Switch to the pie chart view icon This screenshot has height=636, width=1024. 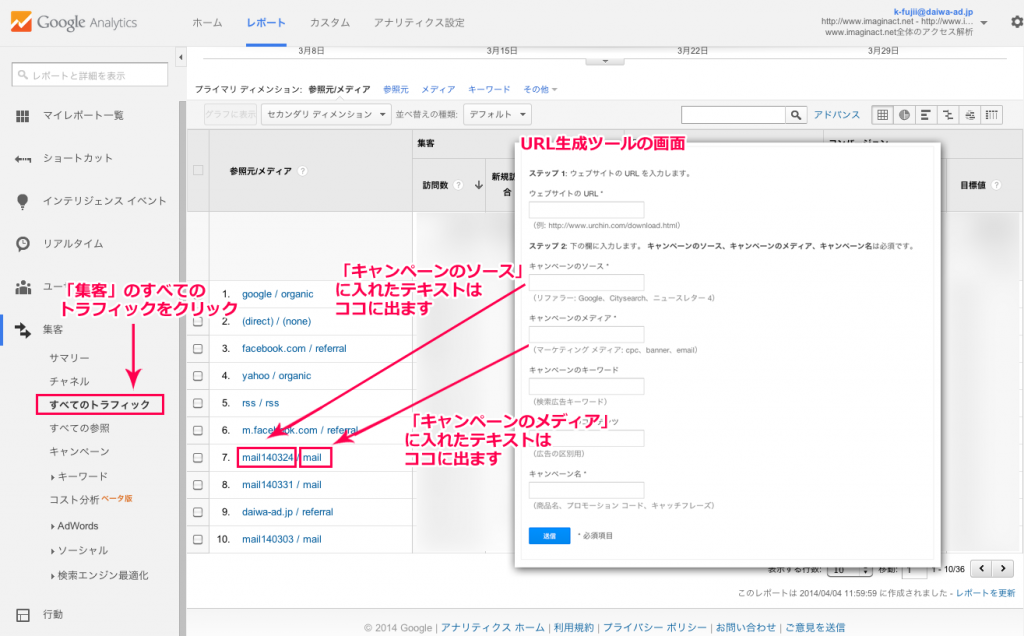coord(904,115)
